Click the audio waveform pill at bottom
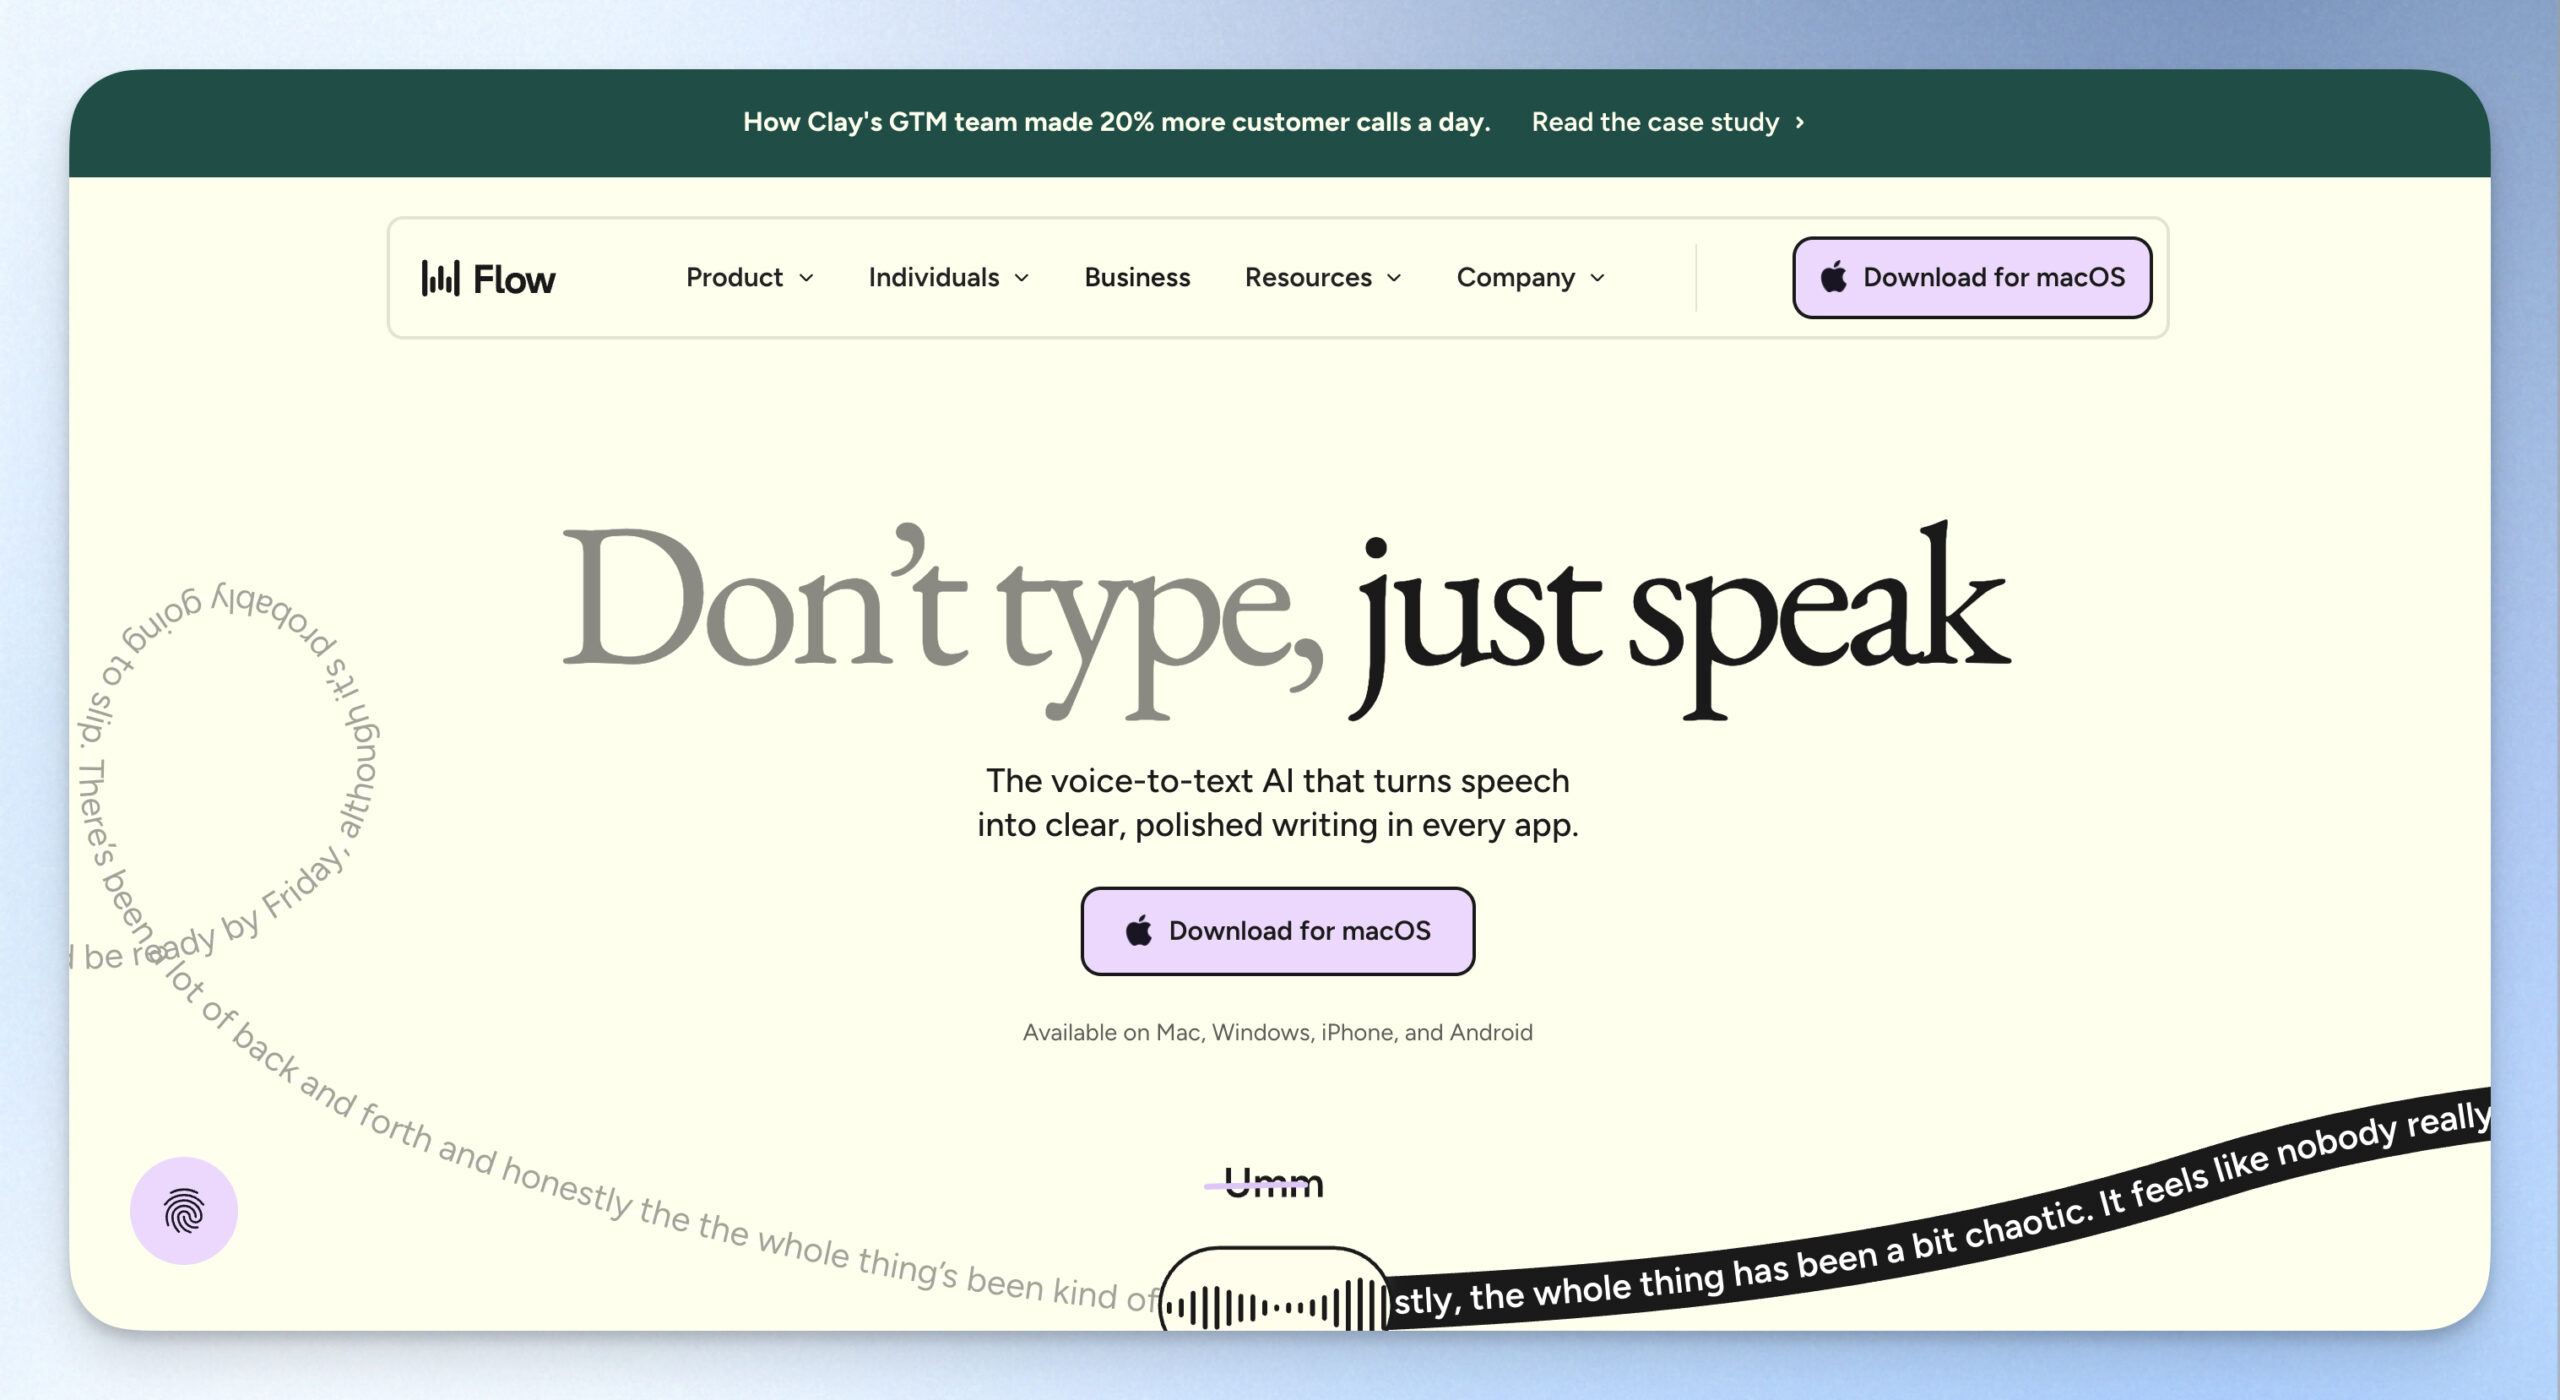2560x1400 pixels. [x=1274, y=1290]
